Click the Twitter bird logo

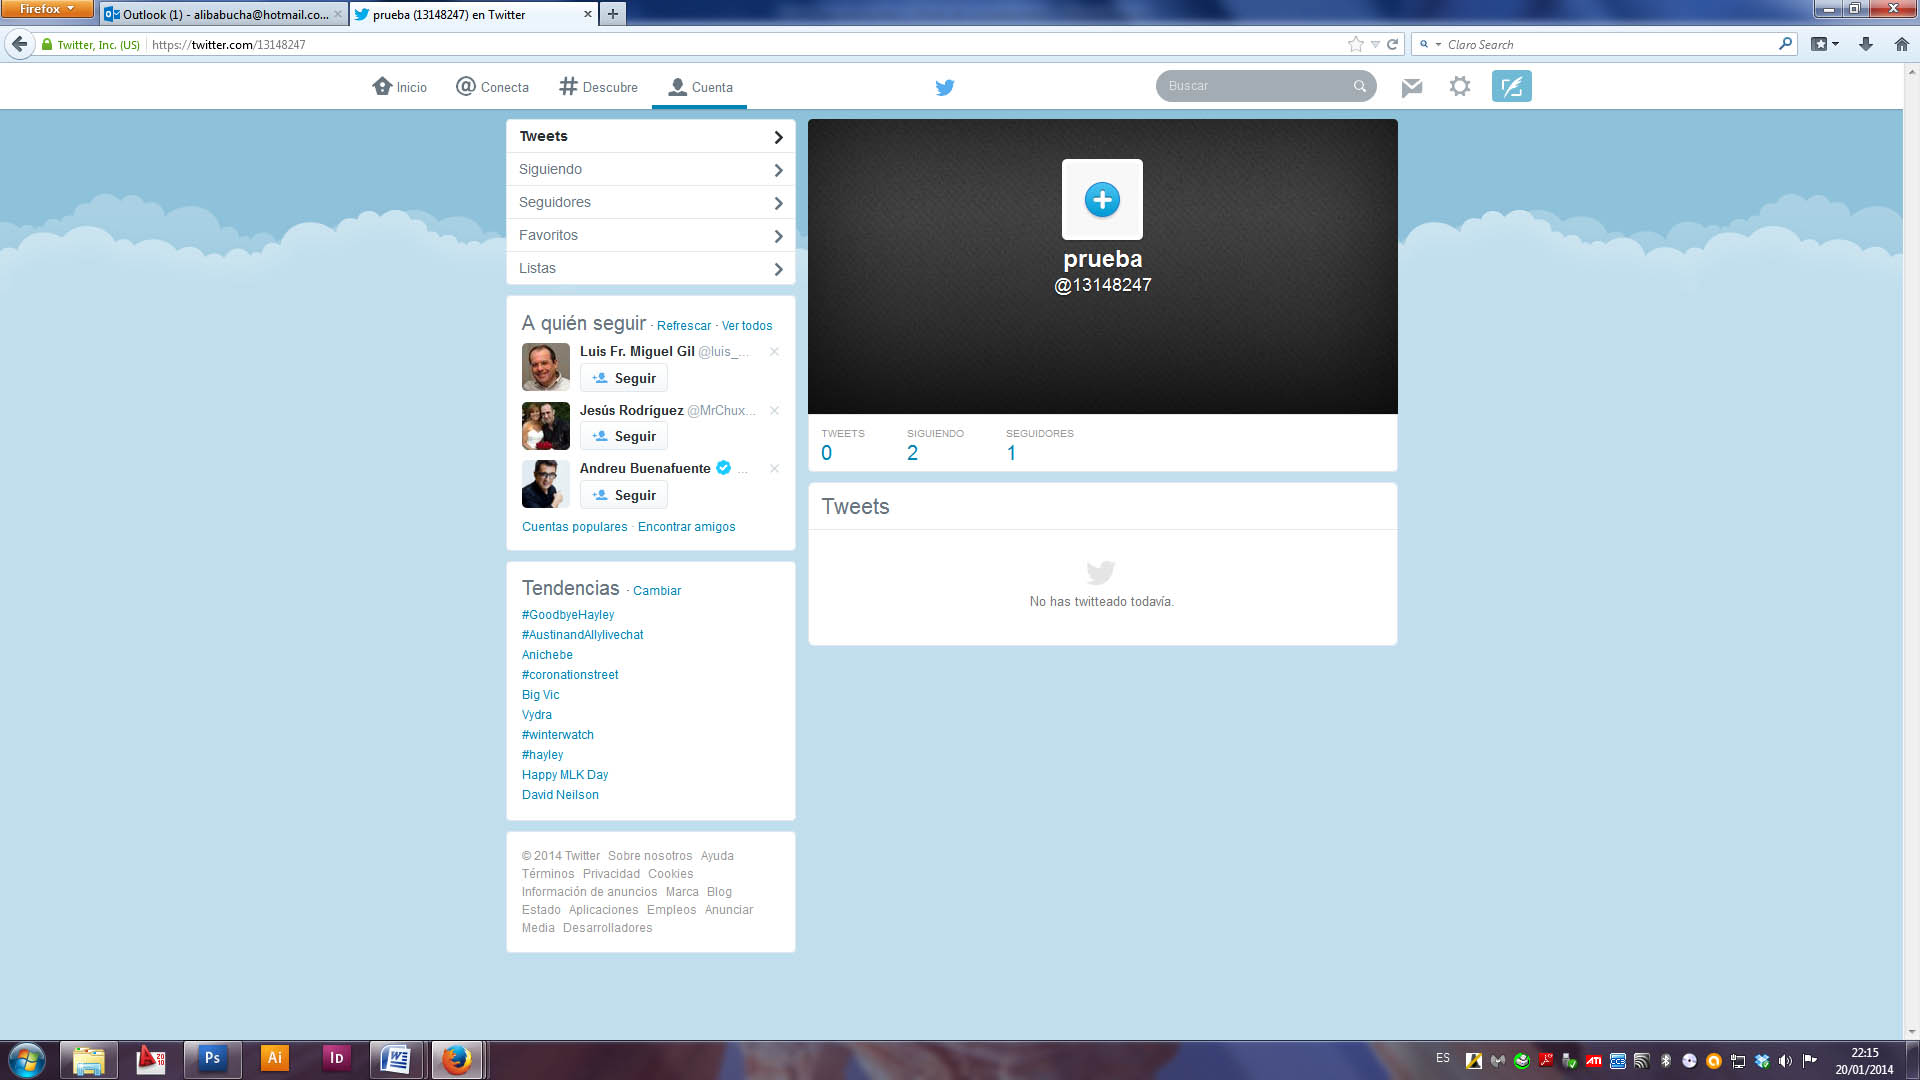(x=944, y=87)
